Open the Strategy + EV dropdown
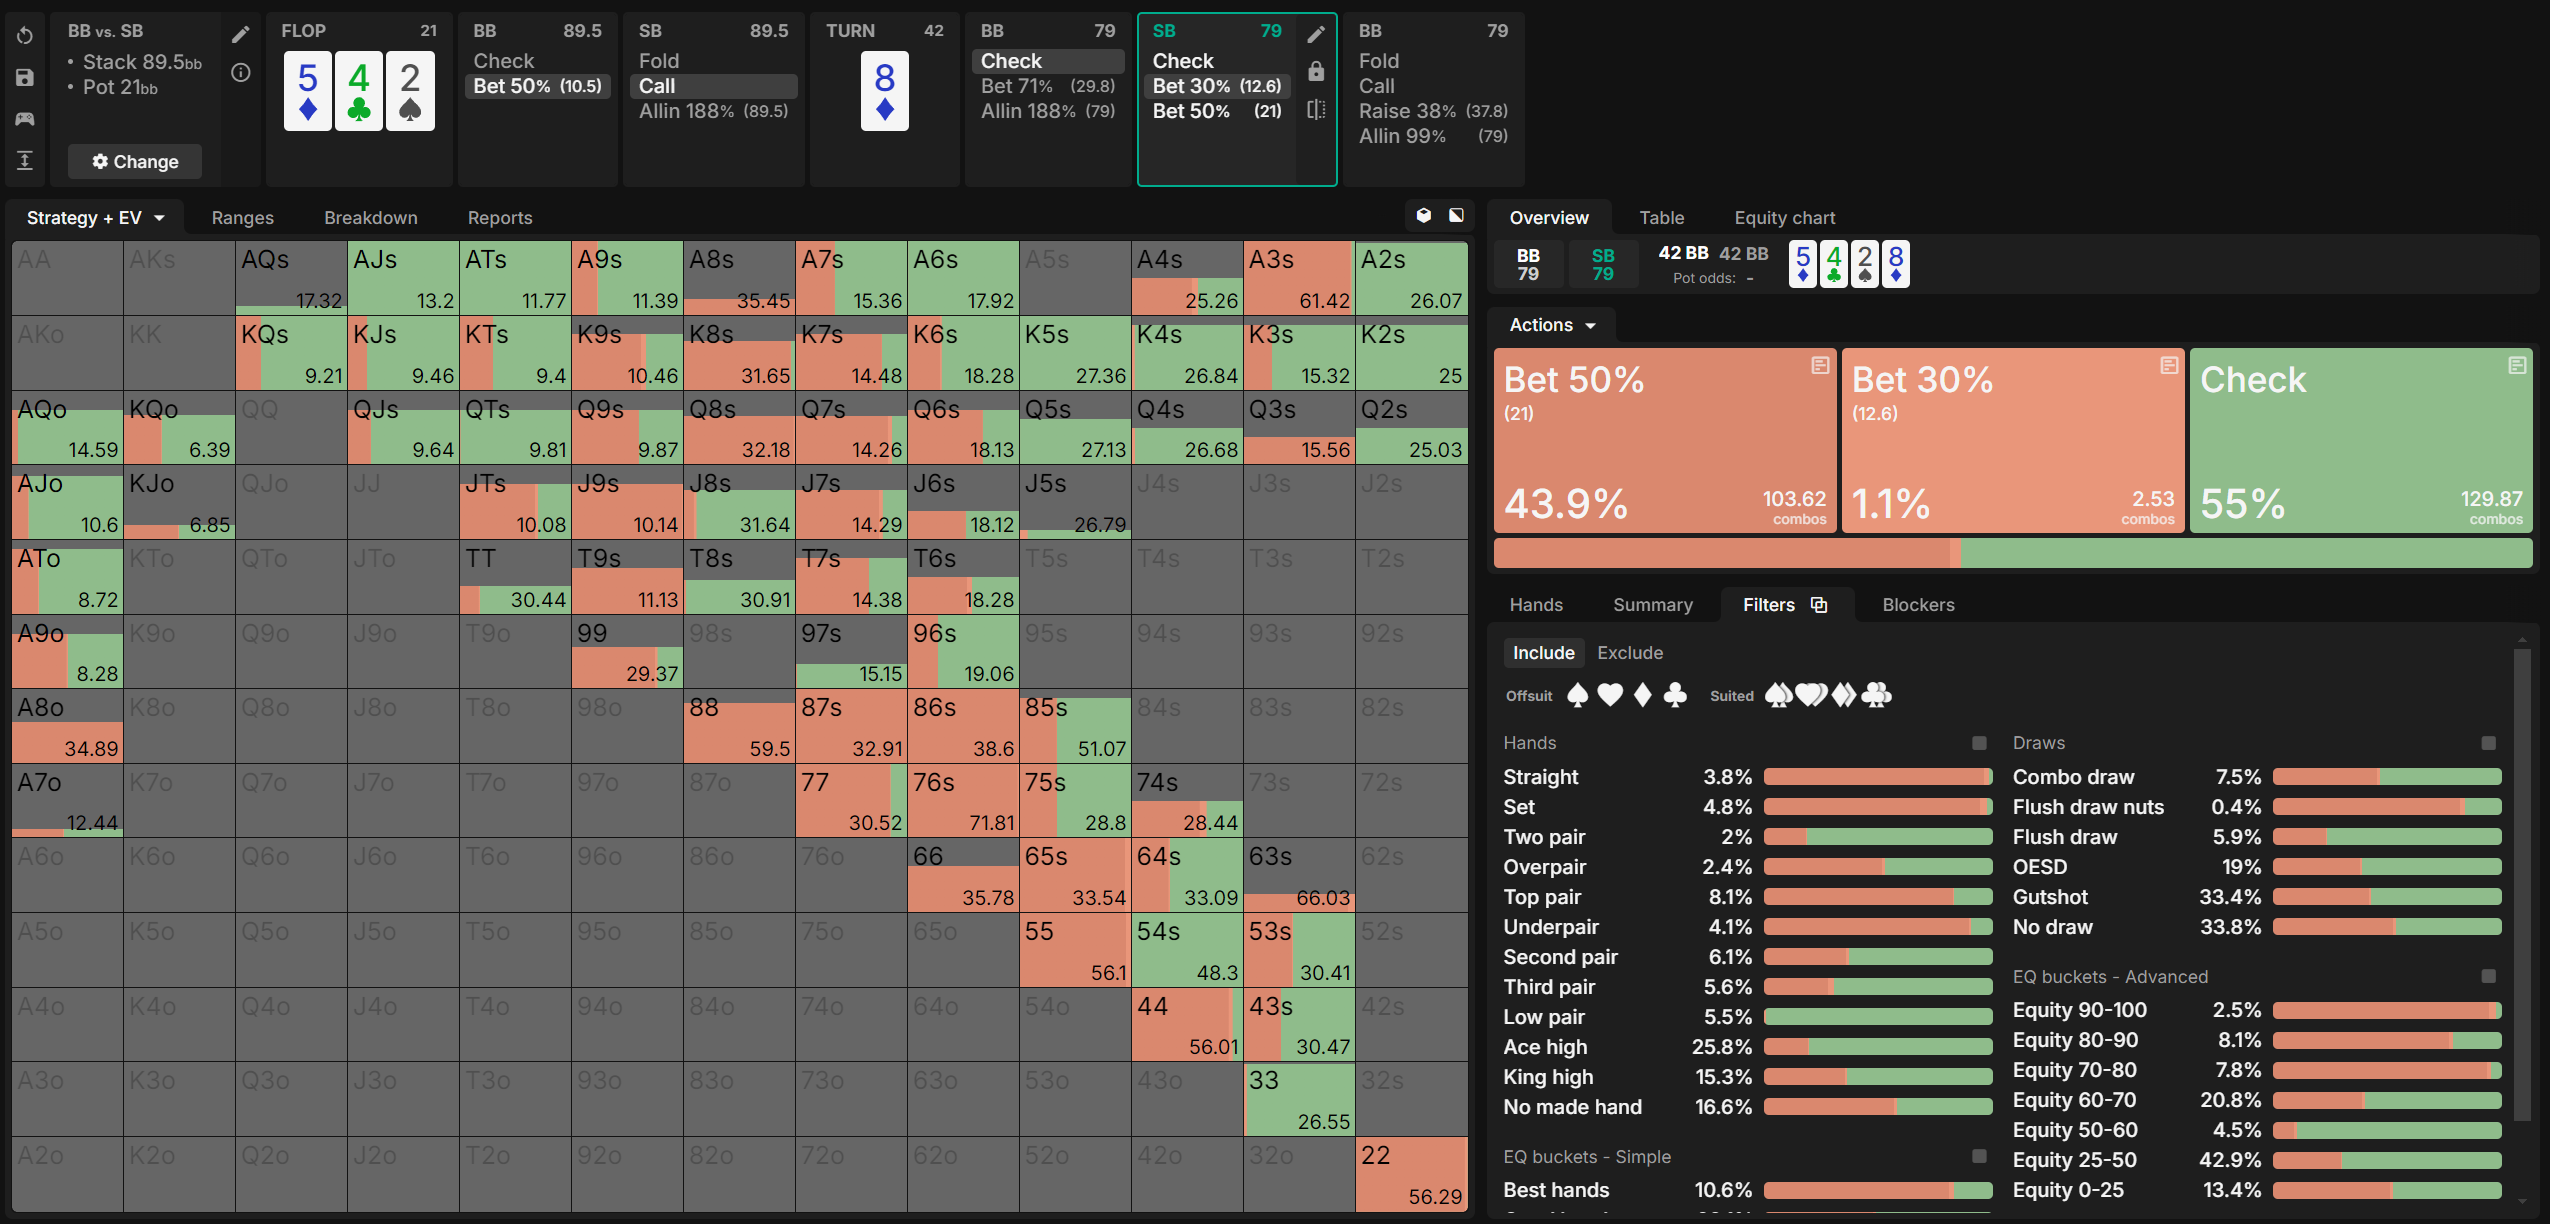 pos(95,218)
